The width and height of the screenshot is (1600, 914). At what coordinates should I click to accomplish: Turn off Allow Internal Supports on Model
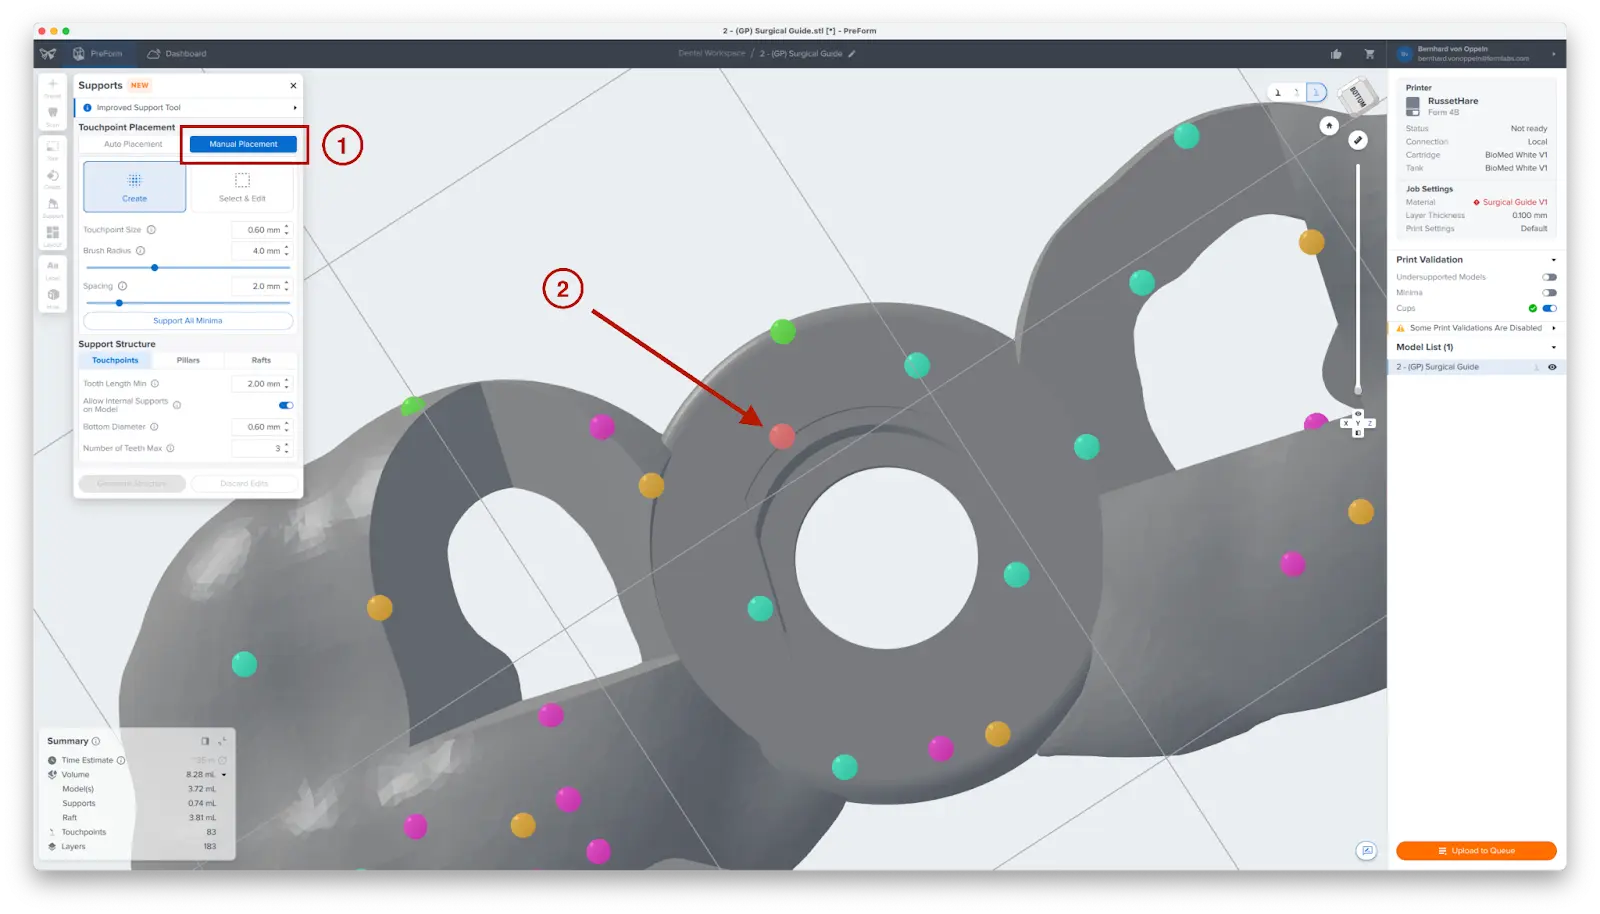pos(285,405)
